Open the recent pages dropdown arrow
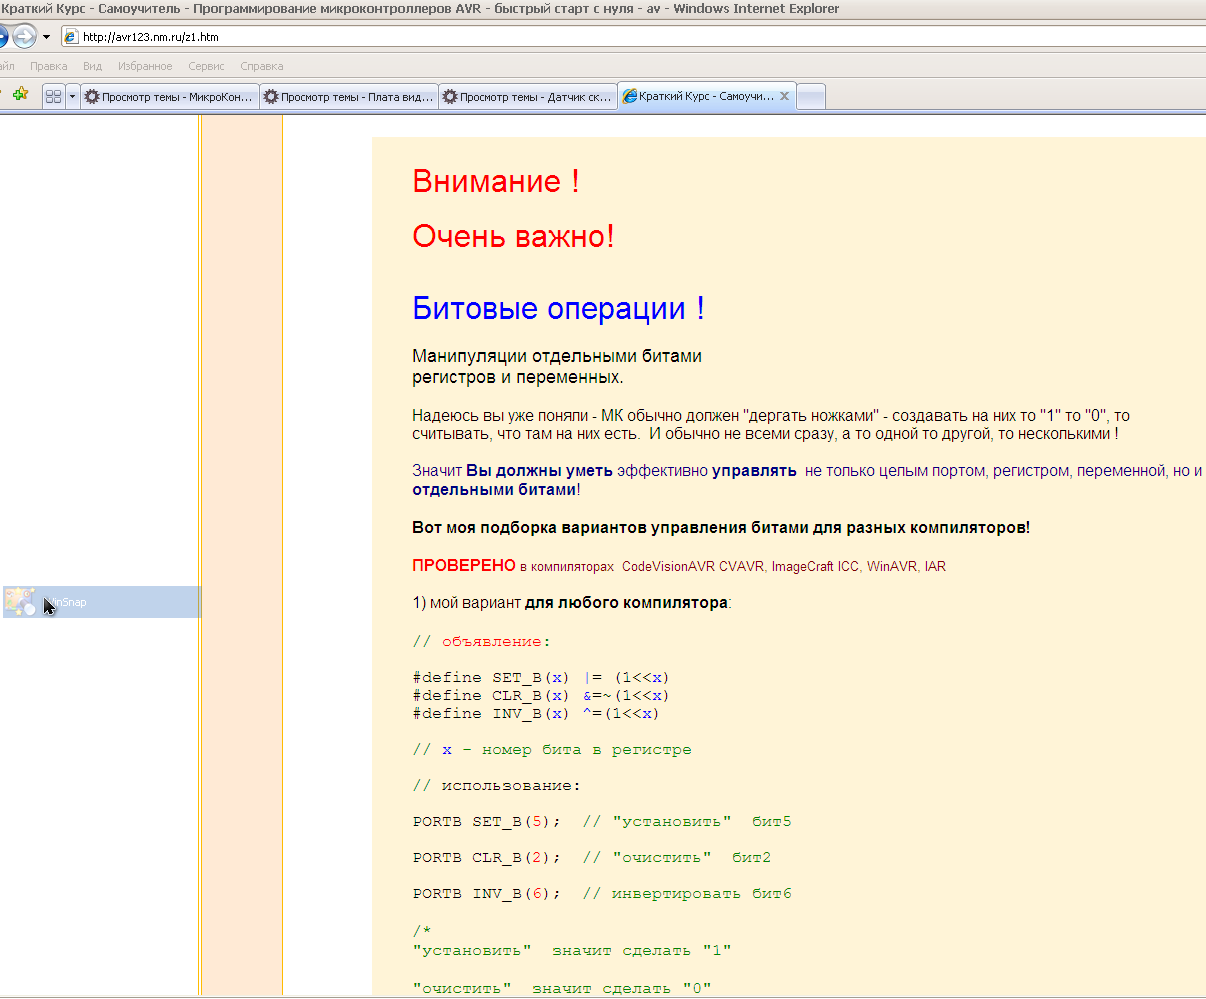The width and height of the screenshot is (1206, 999). coord(46,37)
